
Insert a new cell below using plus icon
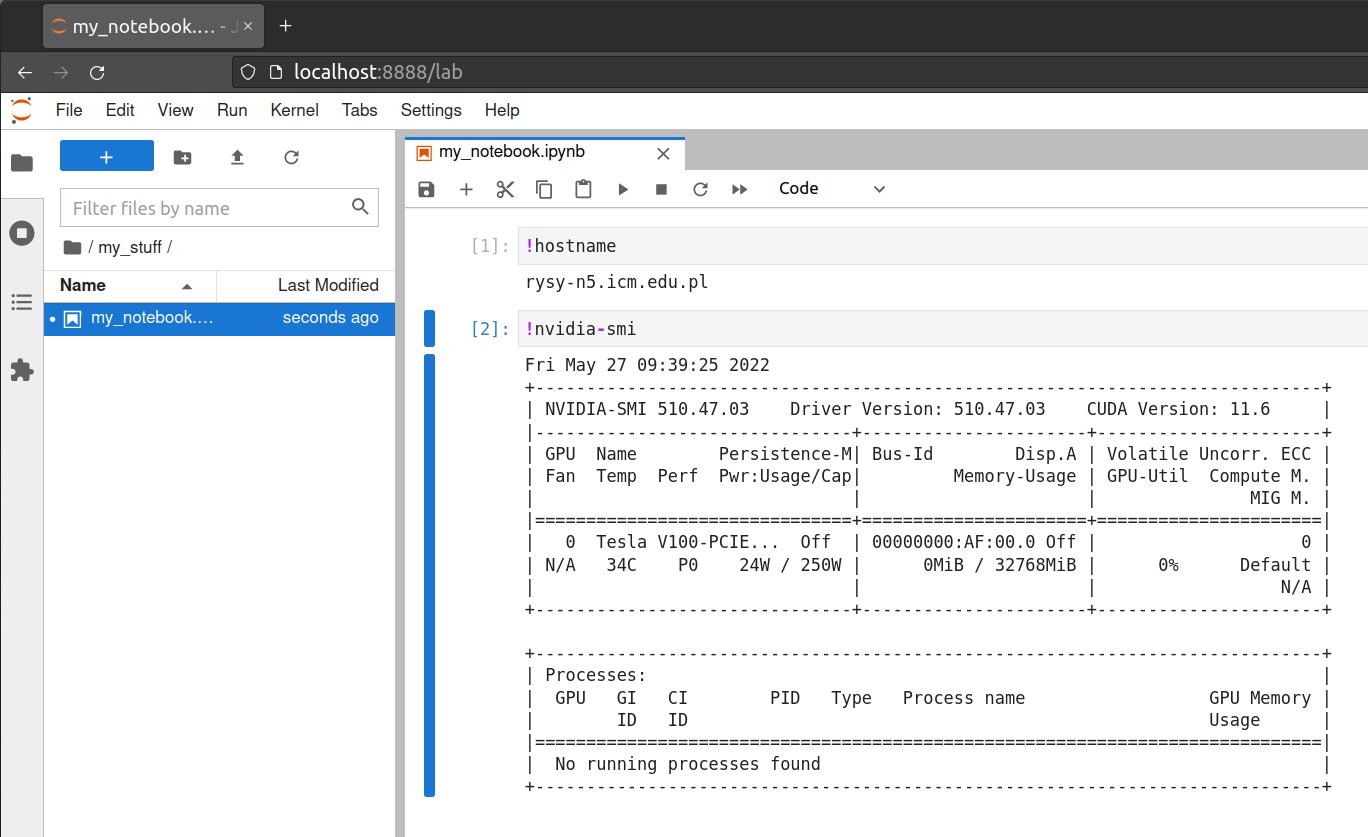[x=466, y=189]
